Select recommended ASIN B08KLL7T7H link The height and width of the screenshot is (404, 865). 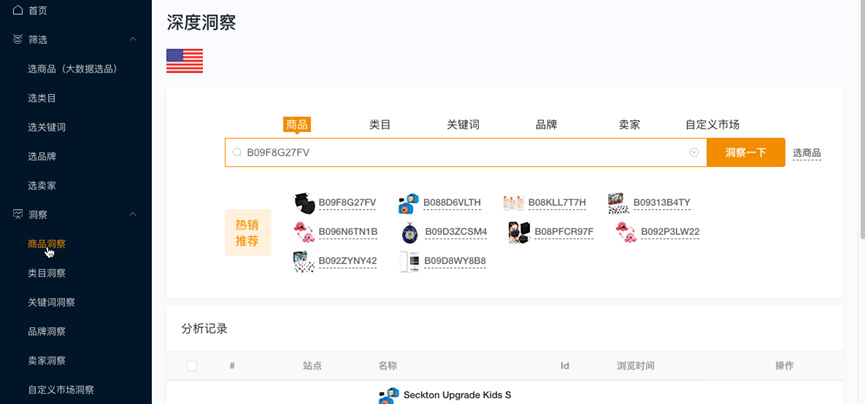557,203
